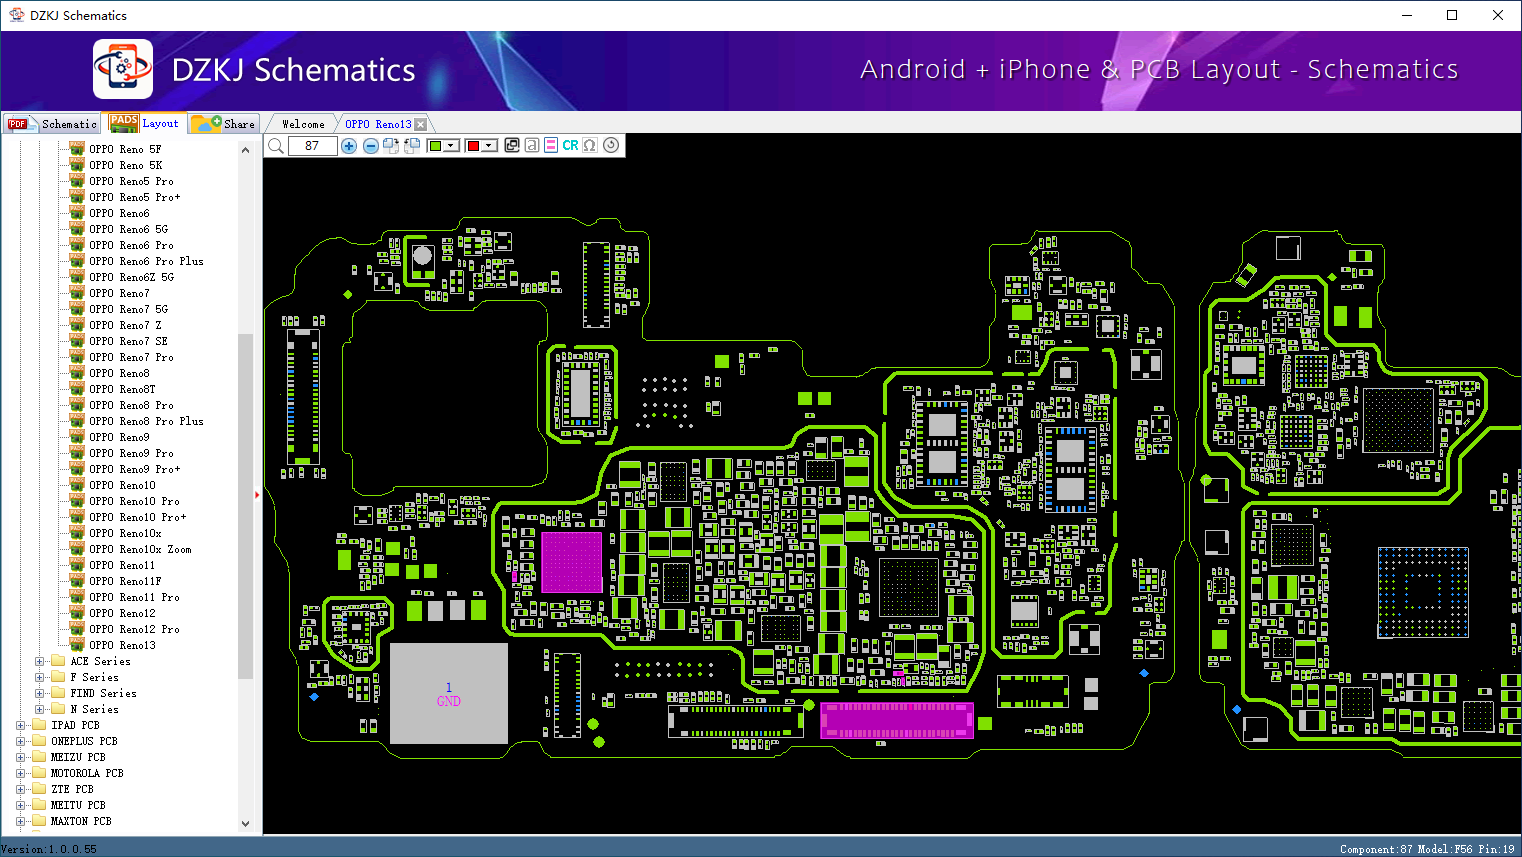
Task: Expand the F Series folder
Action: 39,677
